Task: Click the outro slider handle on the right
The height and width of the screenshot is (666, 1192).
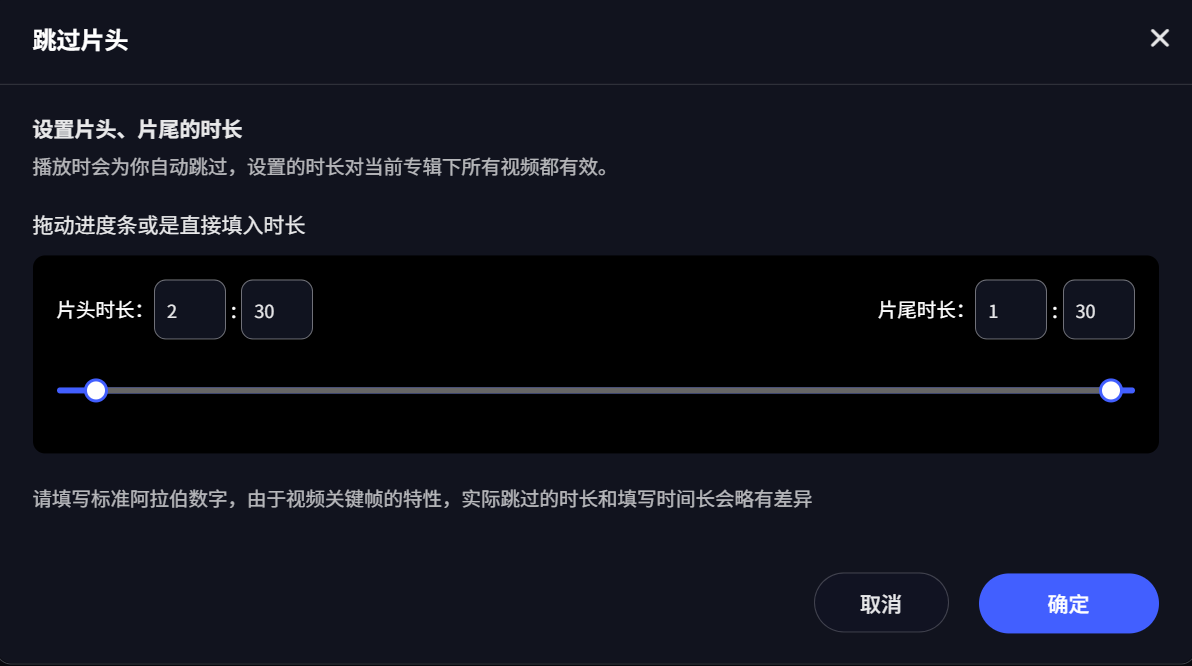Action: click(x=1110, y=390)
